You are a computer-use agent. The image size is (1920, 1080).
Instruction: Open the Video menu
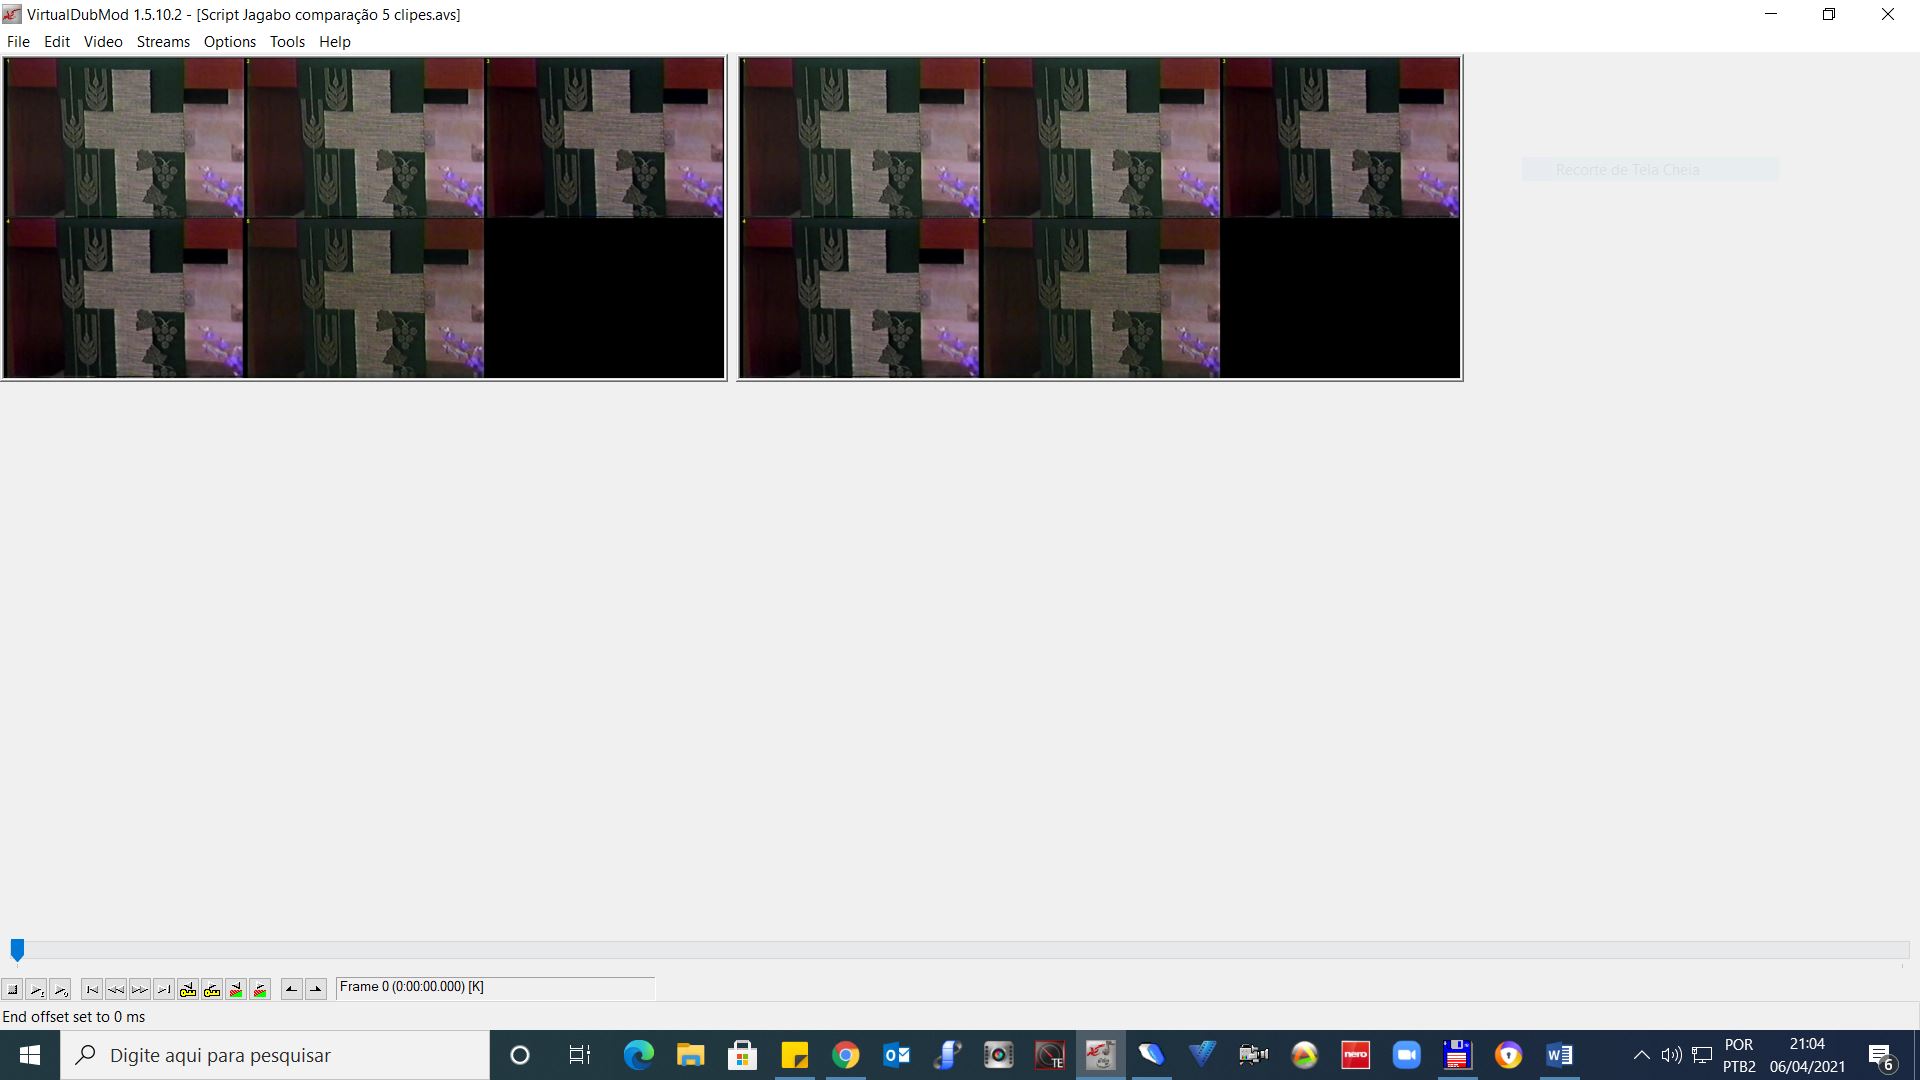(103, 42)
